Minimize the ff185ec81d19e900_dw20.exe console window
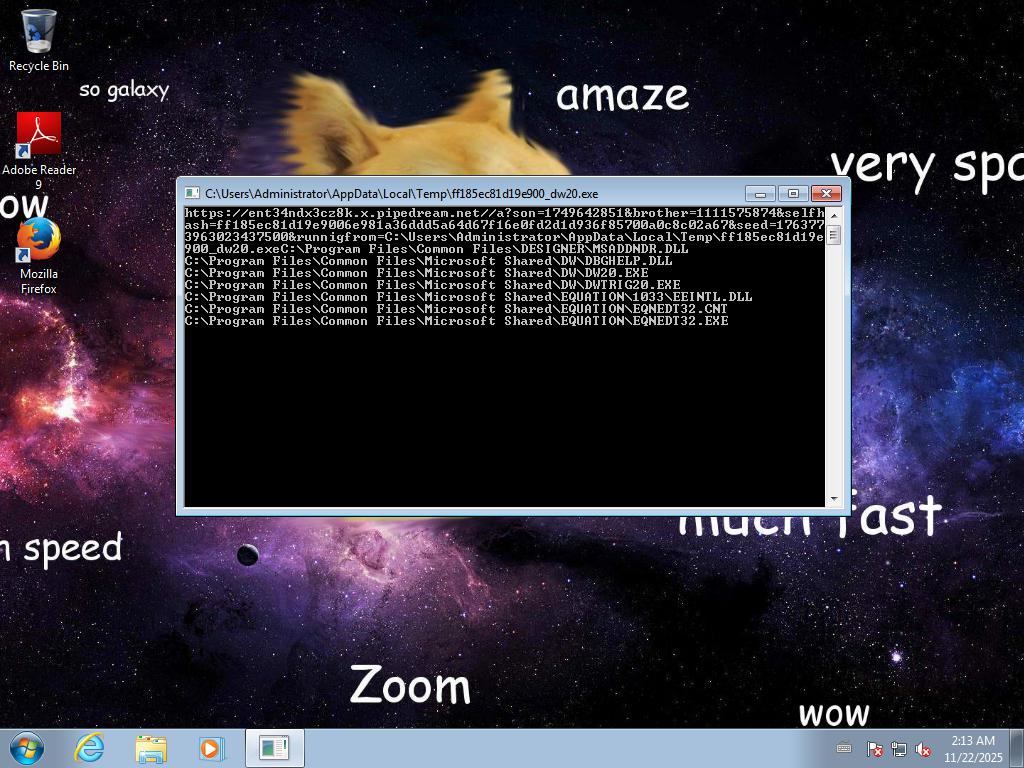The image size is (1024, 768). (x=760, y=193)
